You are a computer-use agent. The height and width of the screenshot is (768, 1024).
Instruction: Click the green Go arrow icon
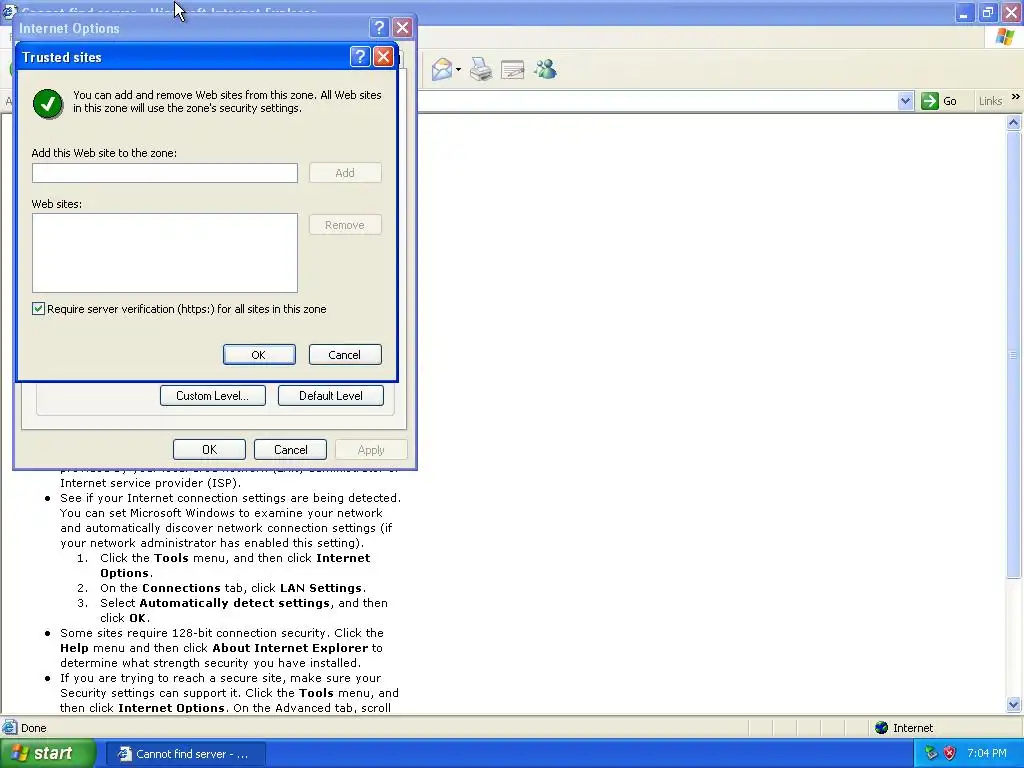coord(929,101)
